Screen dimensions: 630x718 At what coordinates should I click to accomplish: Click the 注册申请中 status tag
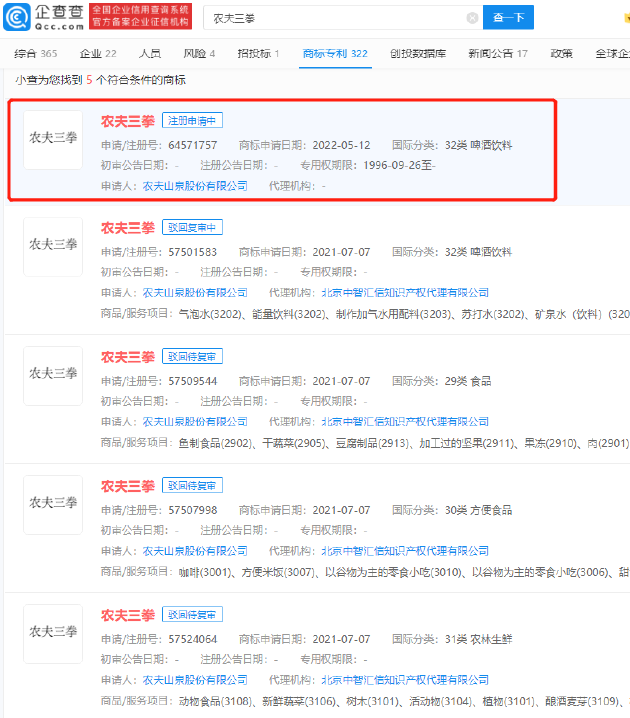[192, 120]
